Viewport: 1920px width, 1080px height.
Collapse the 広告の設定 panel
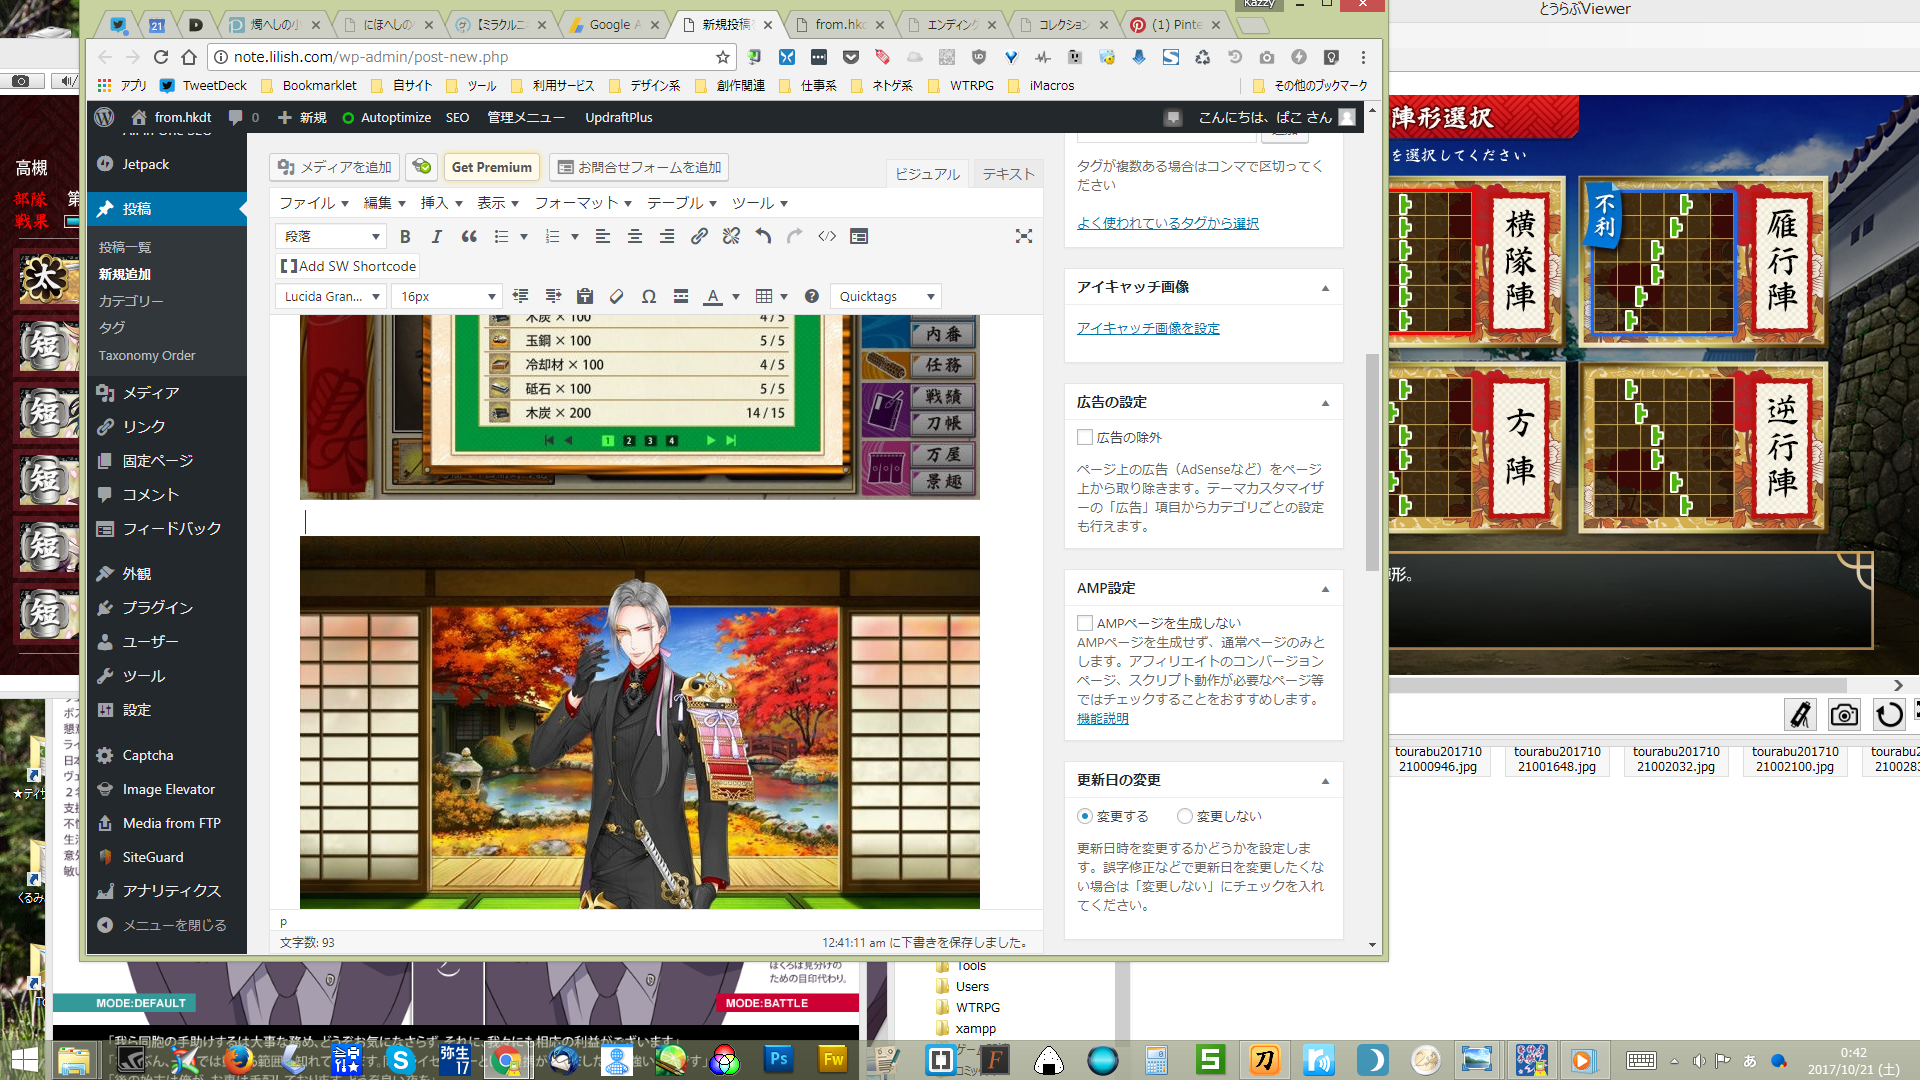(1325, 403)
